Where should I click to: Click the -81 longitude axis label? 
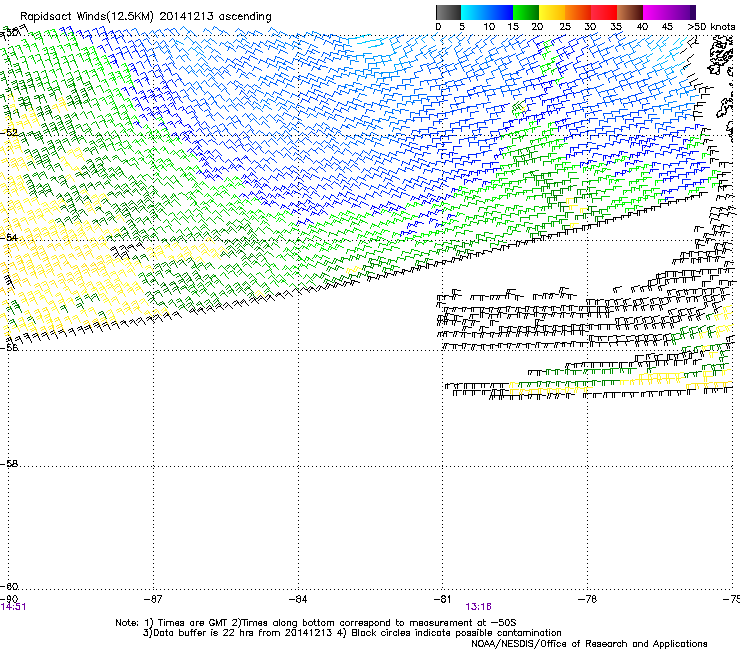point(442,599)
